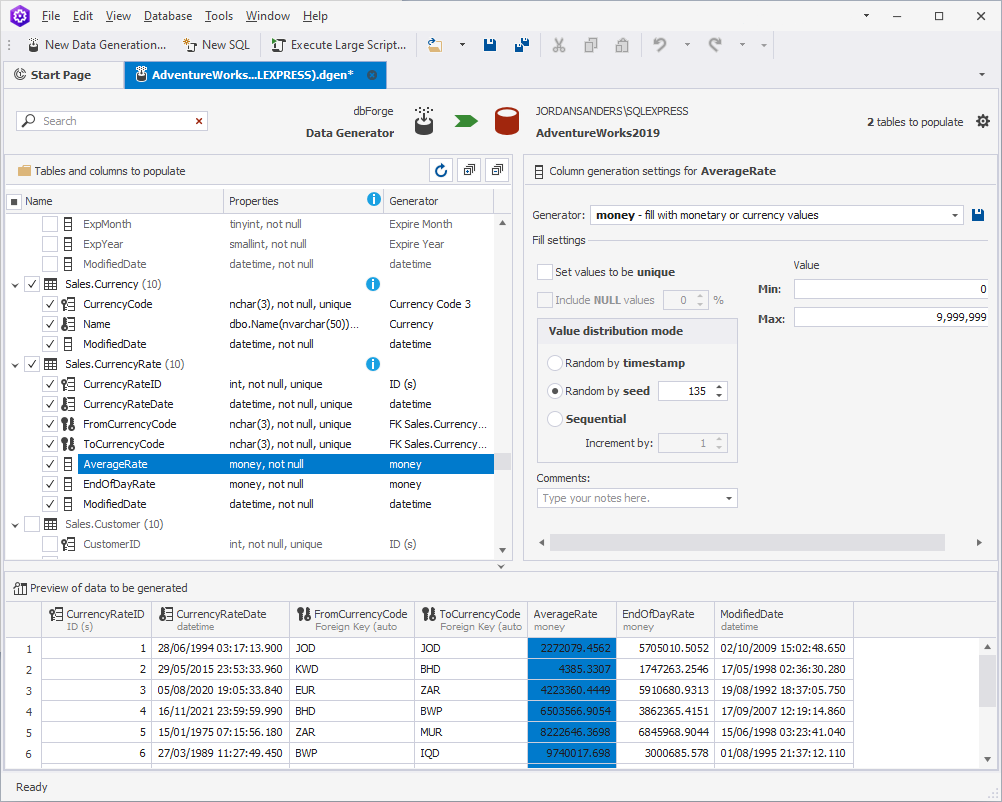Viewport: 1002px width, 802px height.
Task: Click the dbForge Data Generator source icon
Action: point(424,120)
